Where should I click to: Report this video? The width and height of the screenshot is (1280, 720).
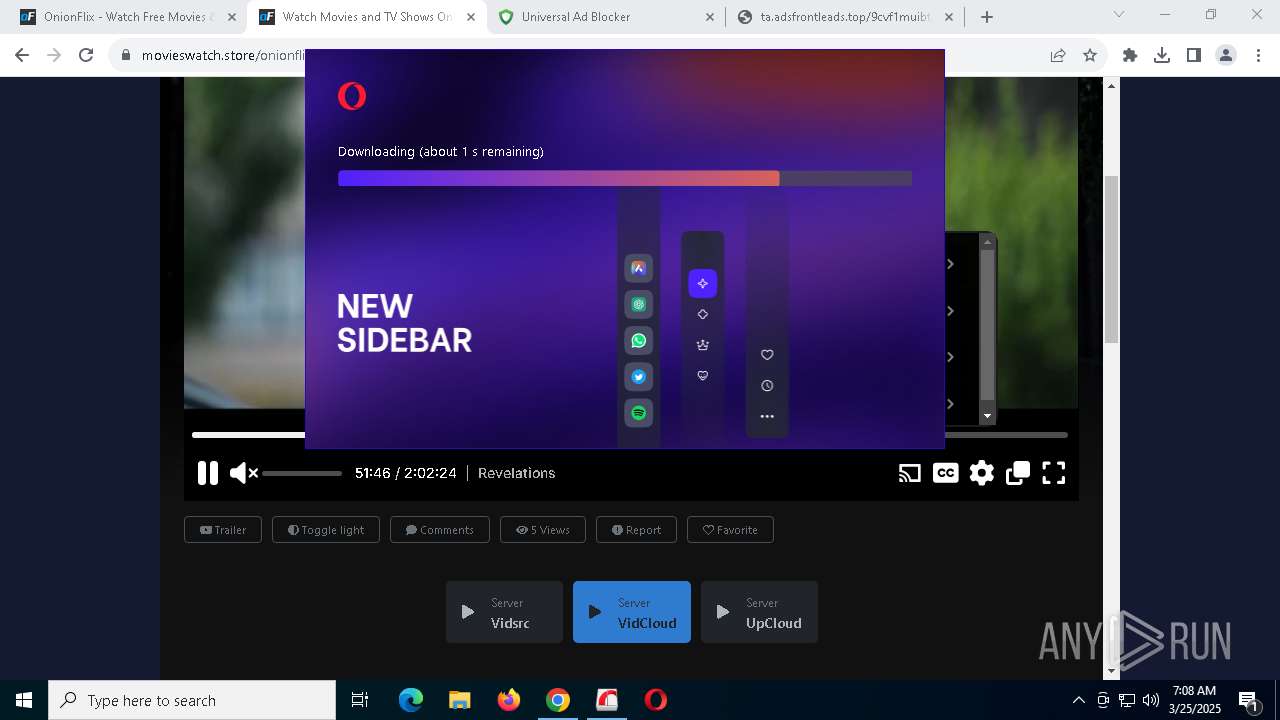point(636,530)
